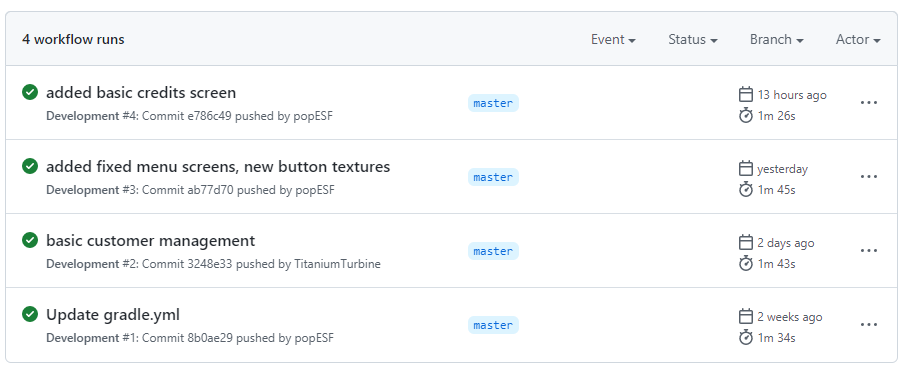Image resolution: width=907 pixels, height=390 pixels.
Task: Click success checkmark beside 'basic customer management'
Action: coord(30,240)
